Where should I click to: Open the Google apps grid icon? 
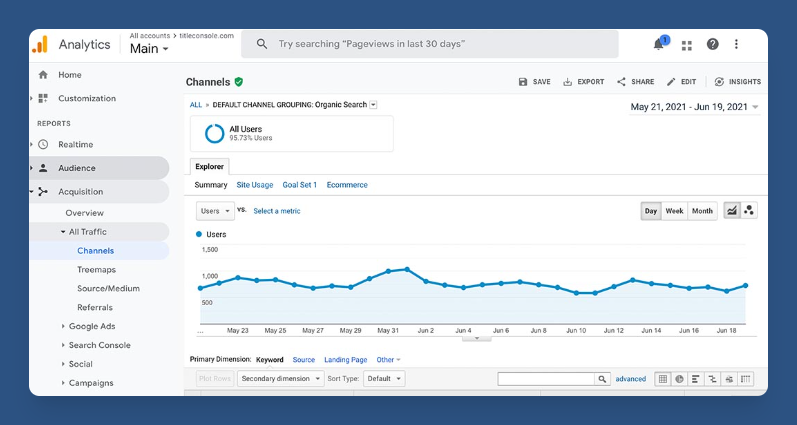pos(687,46)
